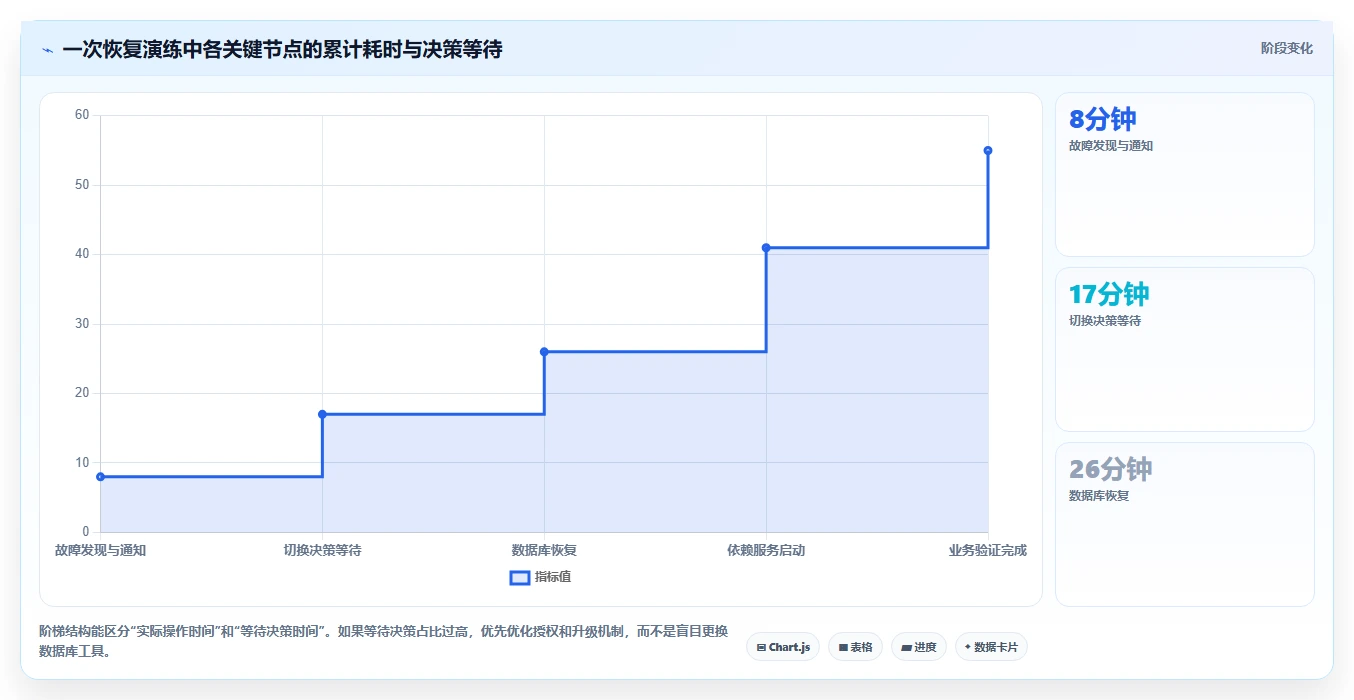Select the 数据卡片 tag pill
Viewport: 1354px width, 700px height.
991,647
